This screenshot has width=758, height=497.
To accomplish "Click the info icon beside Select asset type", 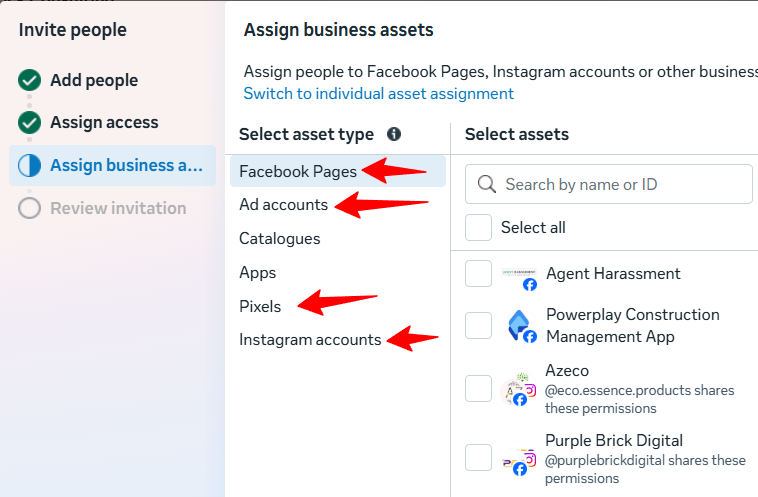I will [394, 134].
